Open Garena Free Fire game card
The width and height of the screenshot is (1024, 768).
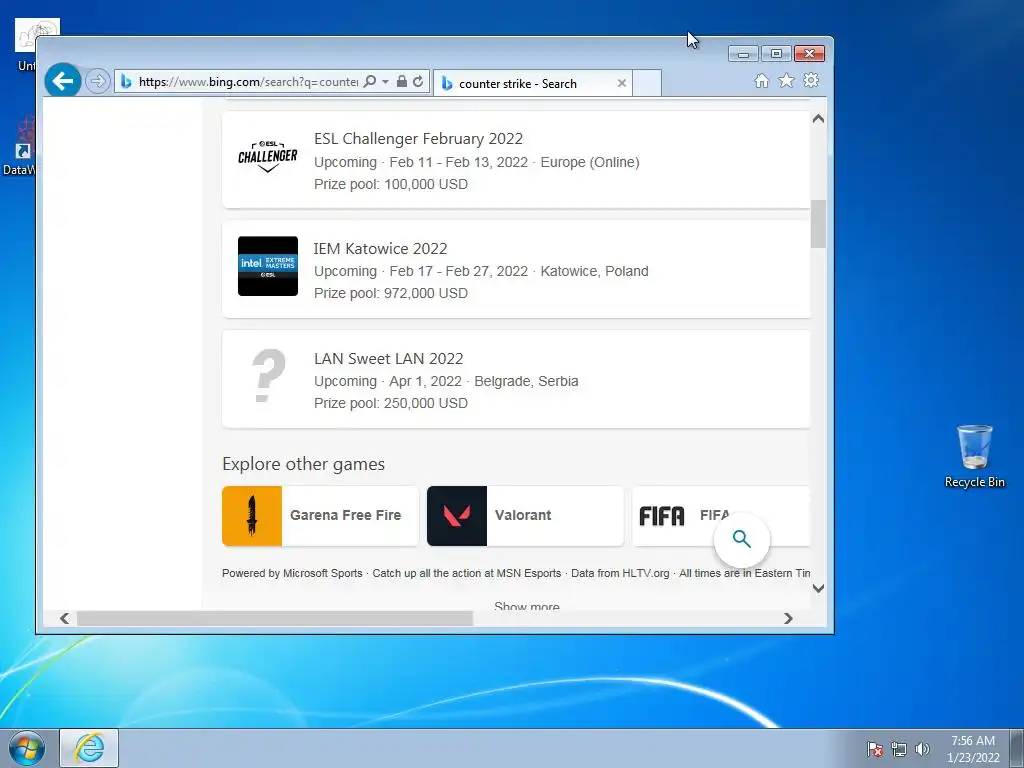pyautogui.click(x=320, y=515)
